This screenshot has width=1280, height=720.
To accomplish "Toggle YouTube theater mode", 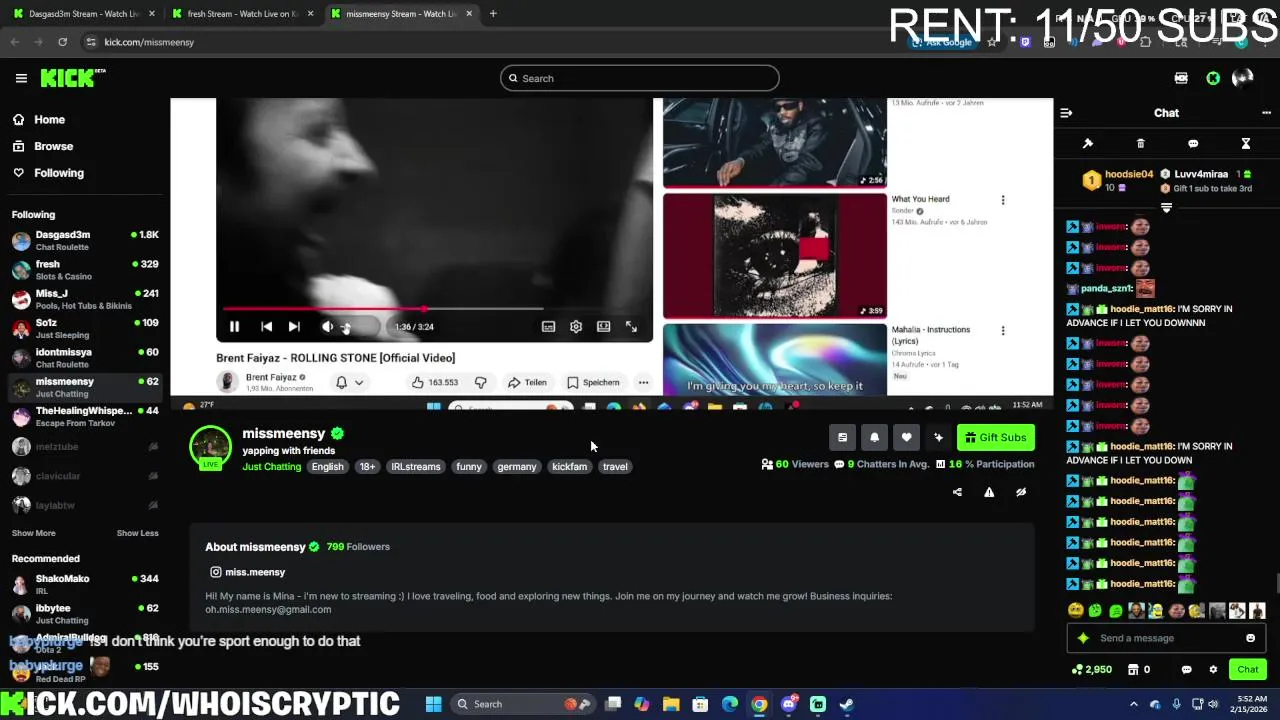I will (603, 327).
